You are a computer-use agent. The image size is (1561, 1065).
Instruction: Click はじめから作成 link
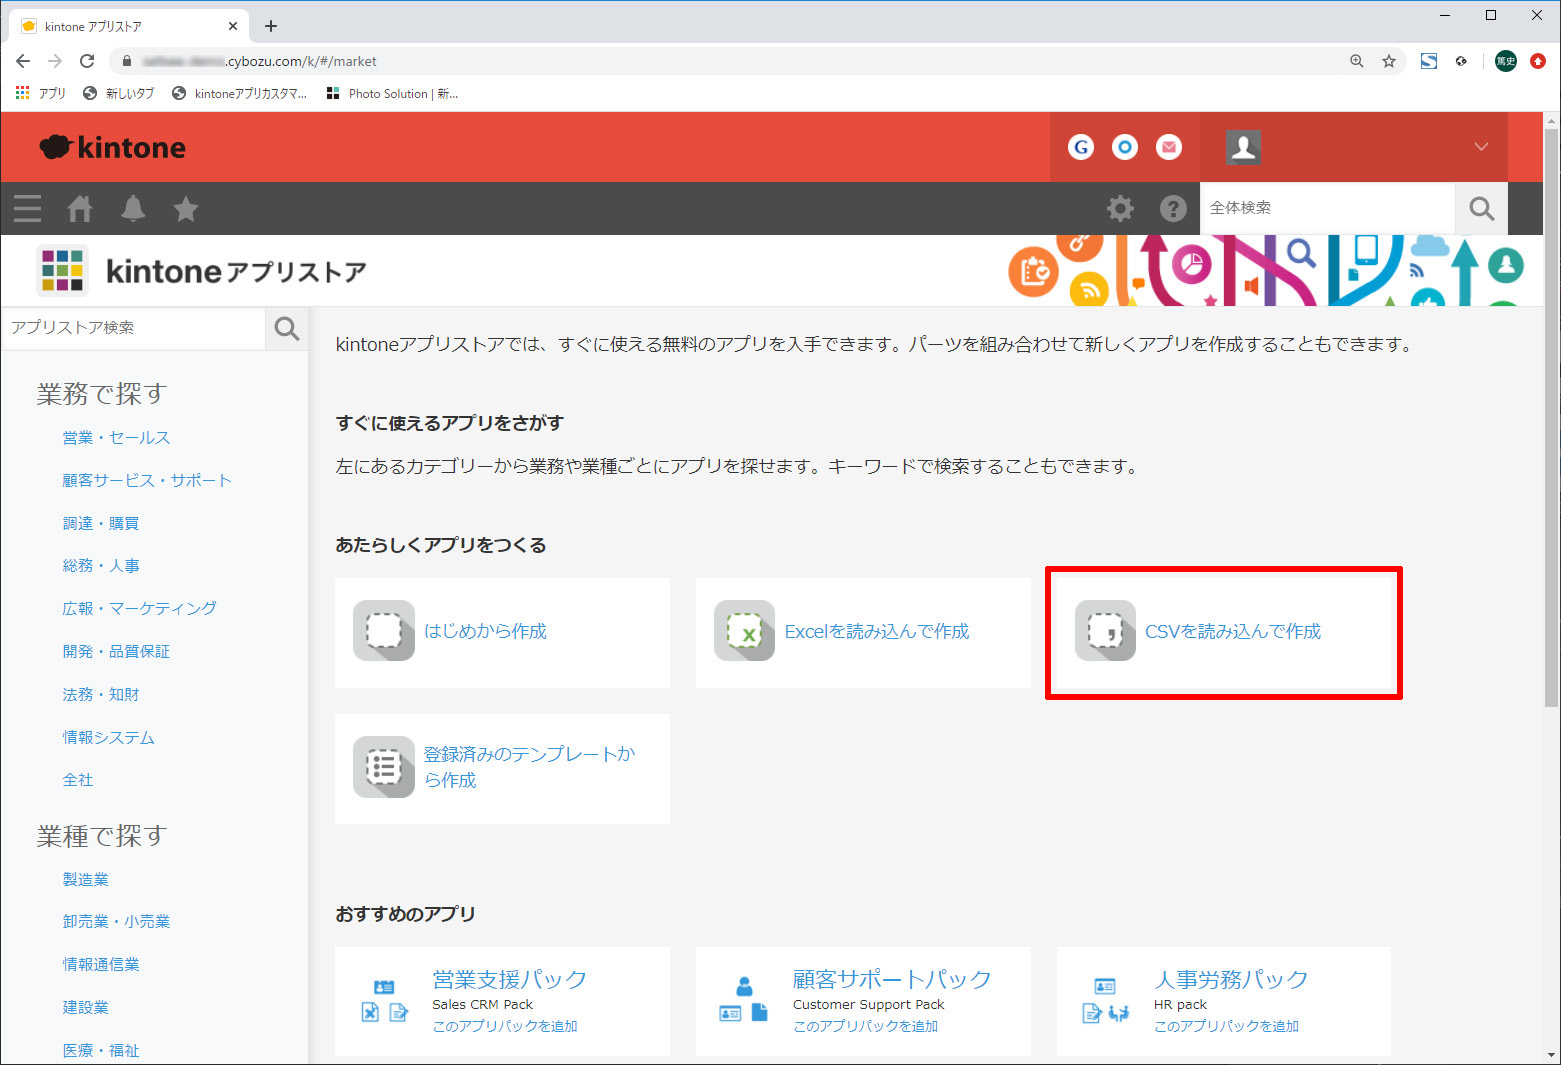pyautogui.click(x=485, y=631)
